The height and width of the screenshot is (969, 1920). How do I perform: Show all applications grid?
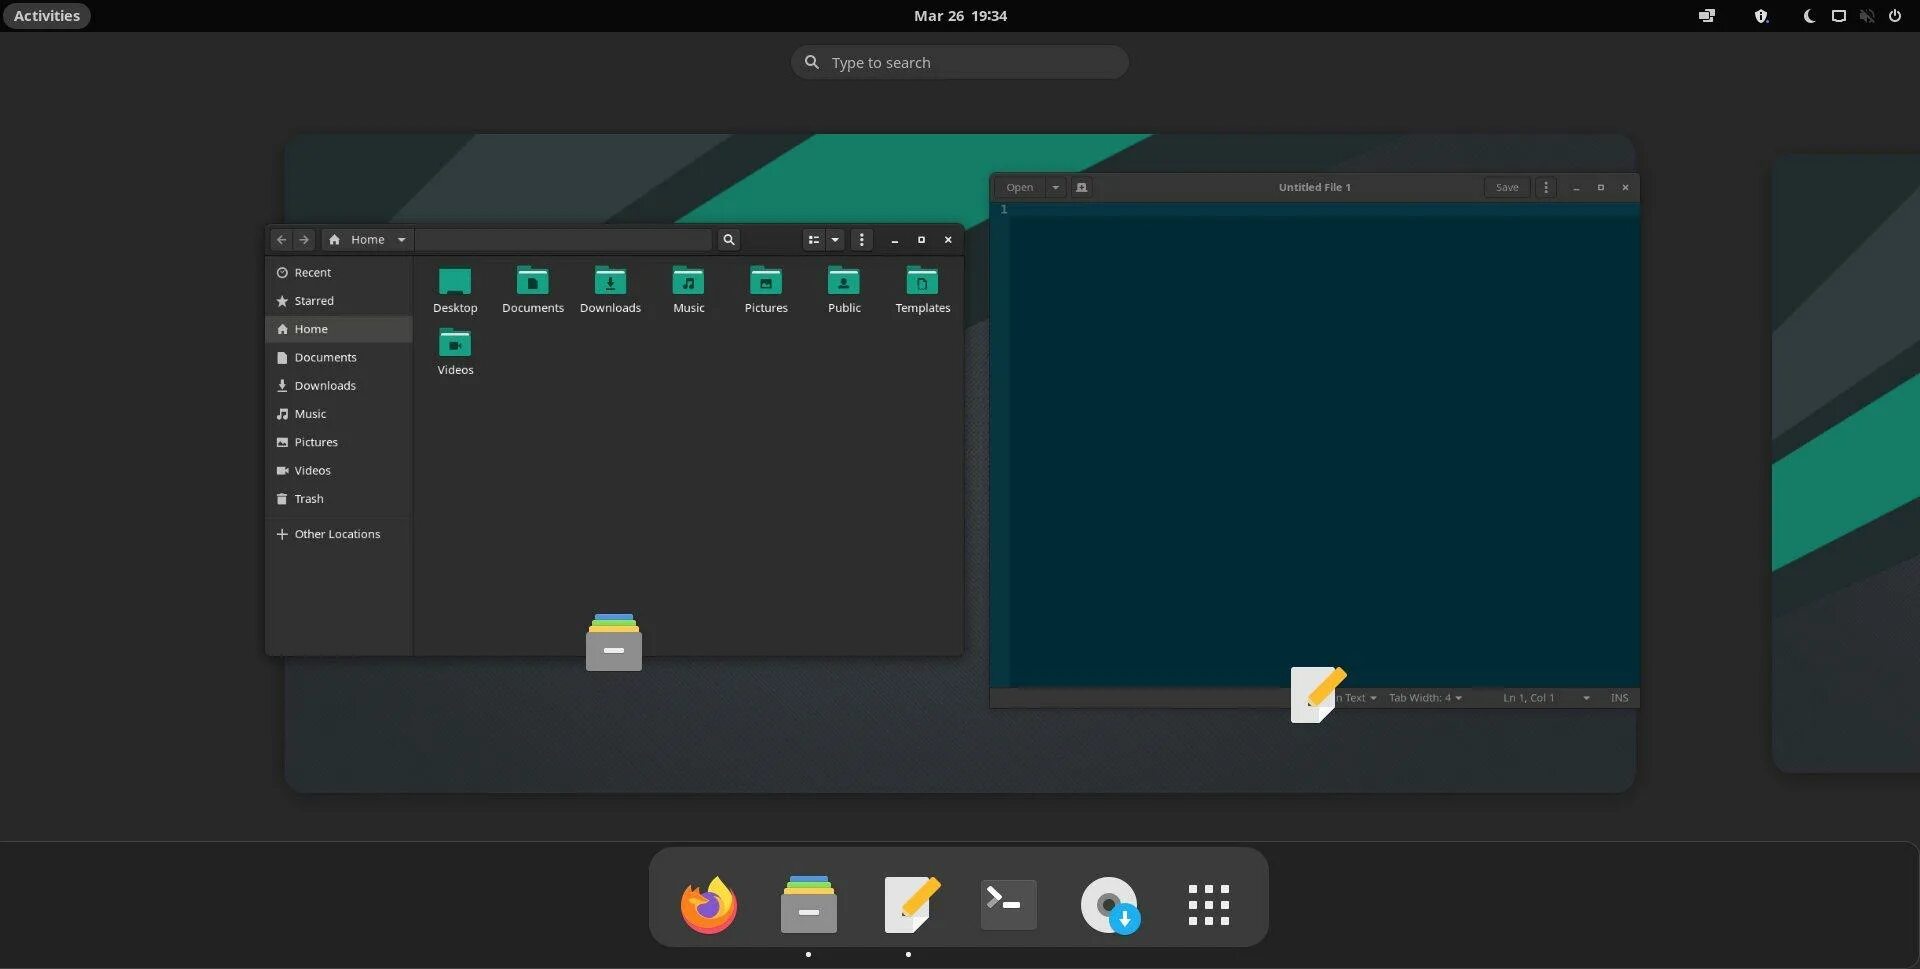[1208, 905]
